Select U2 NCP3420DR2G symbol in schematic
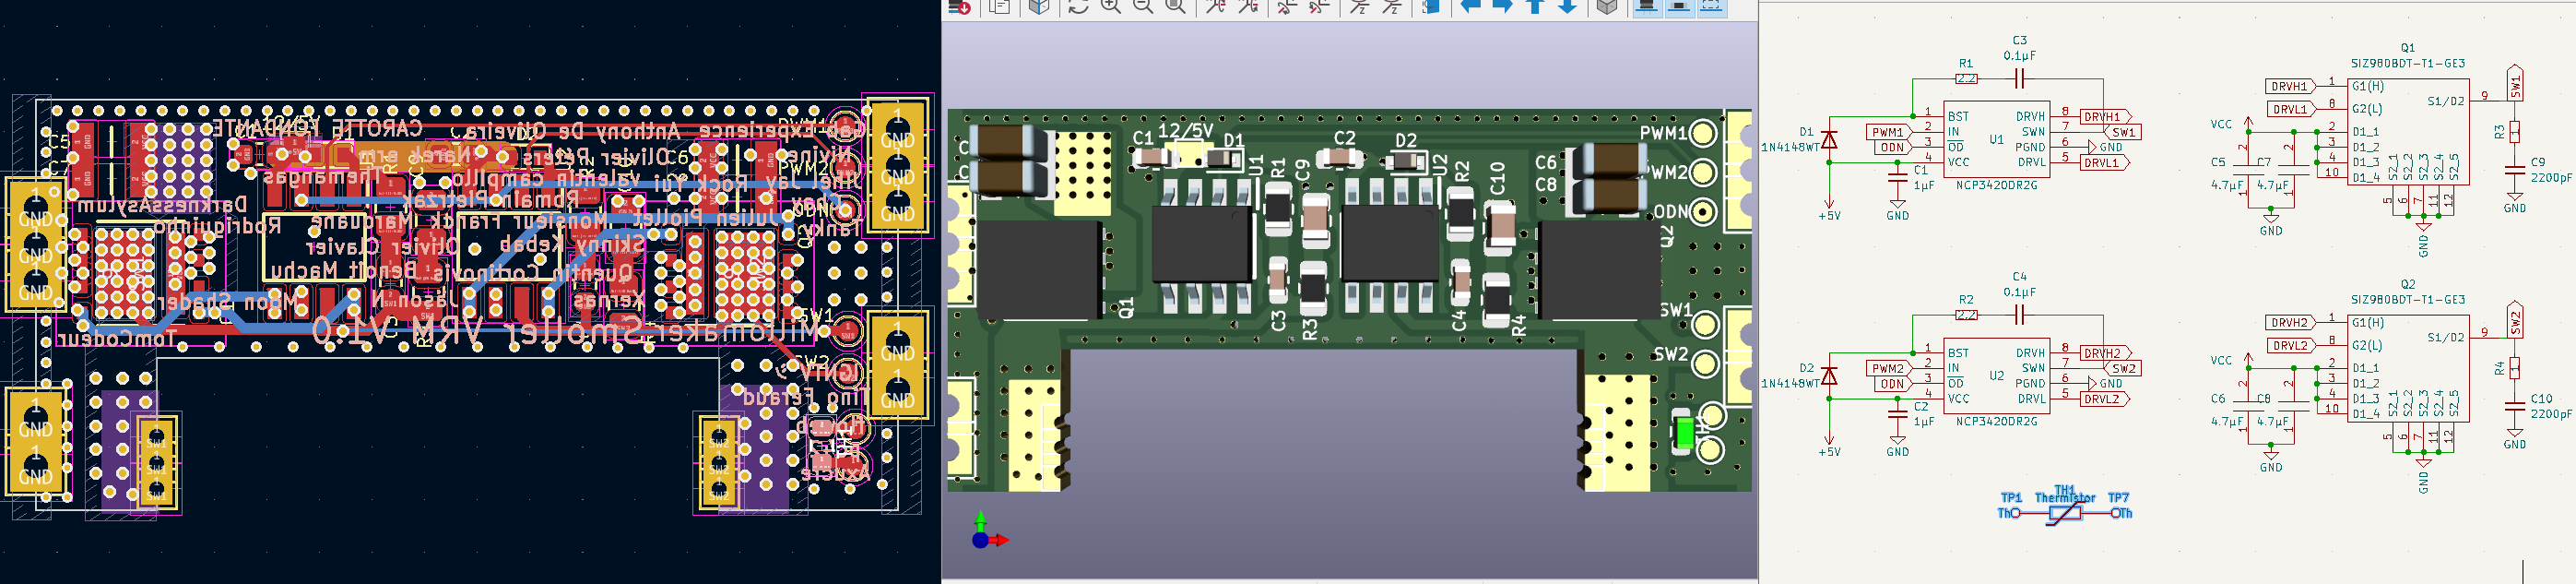2576x584 pixels. 1996,376
